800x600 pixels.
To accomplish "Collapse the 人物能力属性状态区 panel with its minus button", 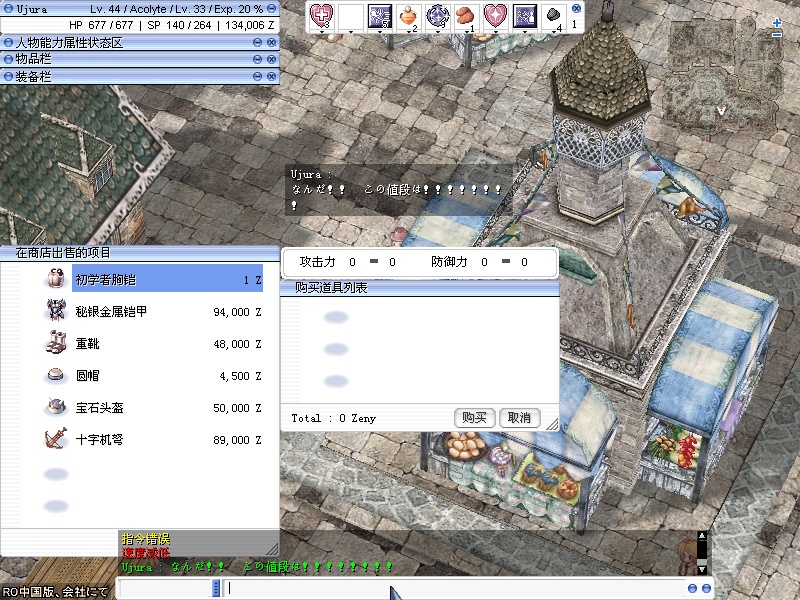I will click(257, 42).
